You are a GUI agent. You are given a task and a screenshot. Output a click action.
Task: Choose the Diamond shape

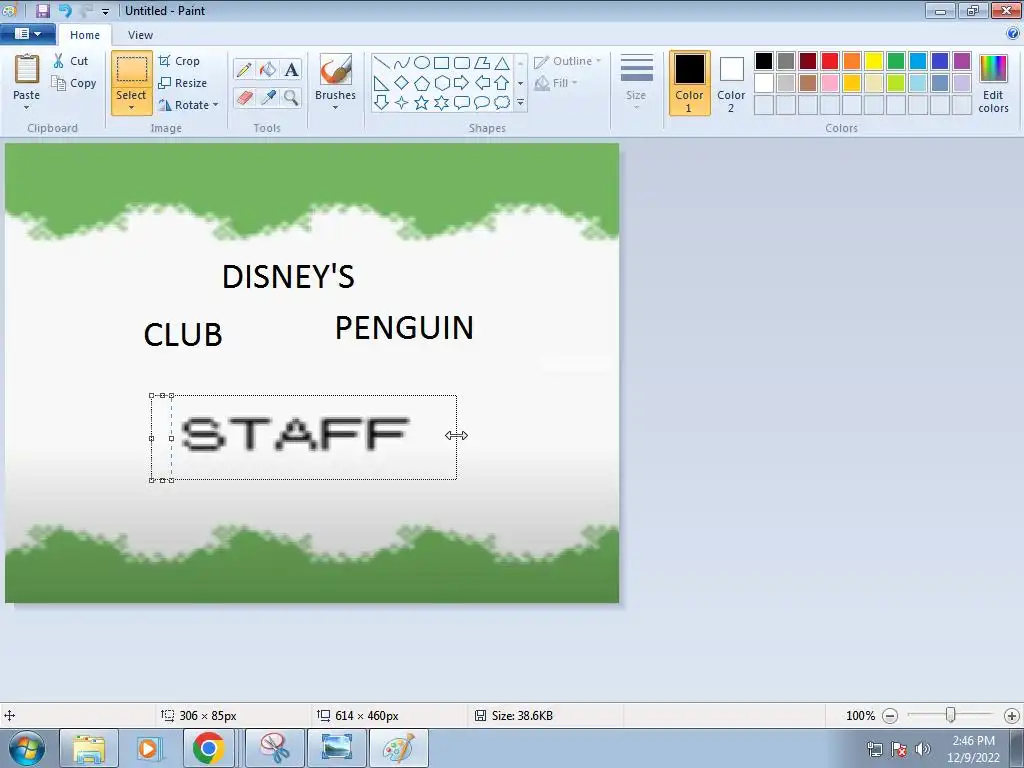tap(402, 83)
